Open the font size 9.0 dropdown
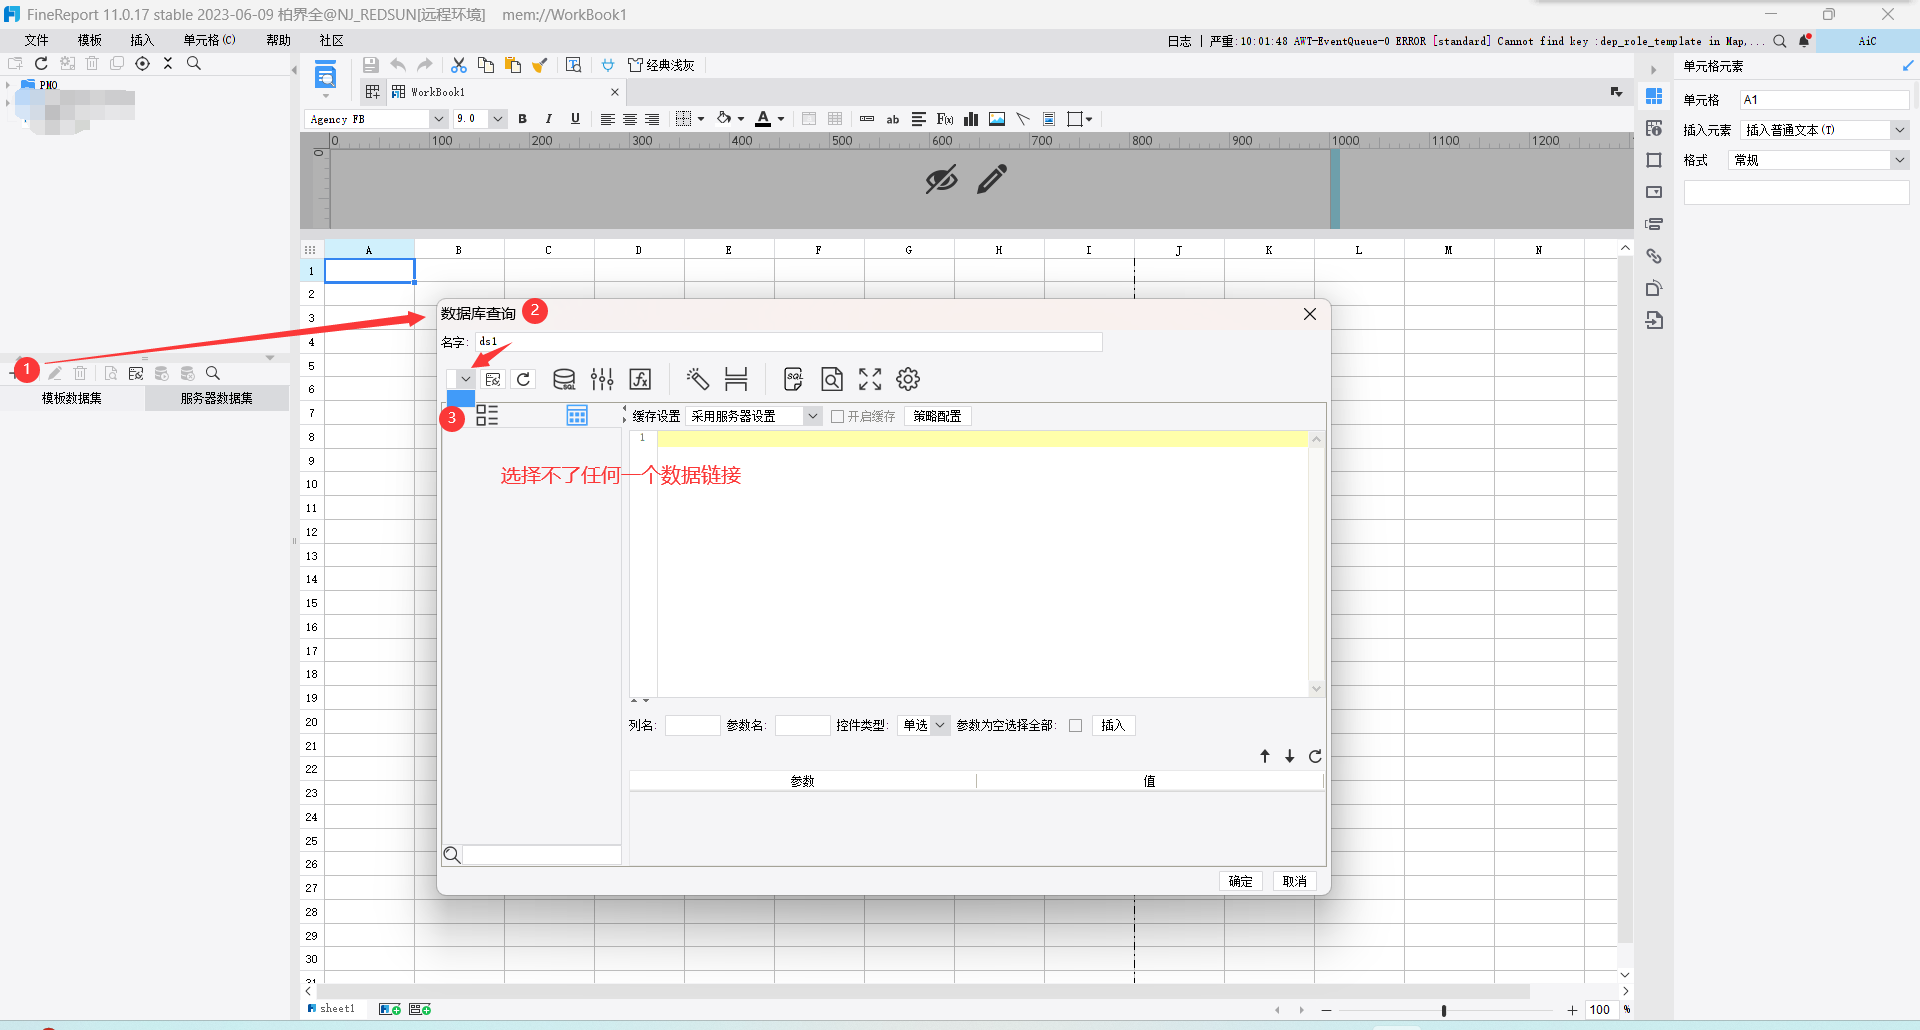The width and height of the screenshot is (1920, 1030). coord(497,119)
